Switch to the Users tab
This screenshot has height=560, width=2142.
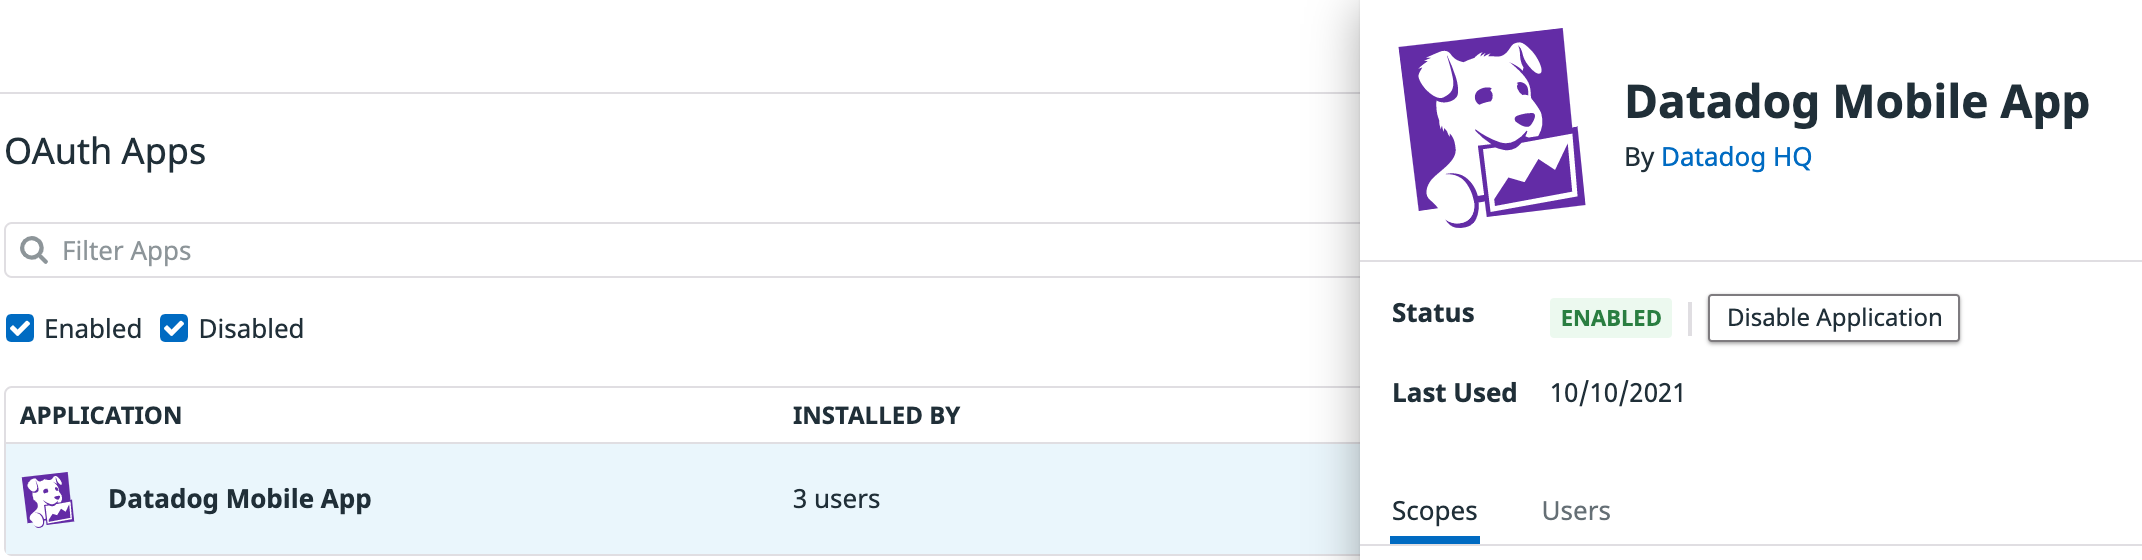tap(1576, 511)
